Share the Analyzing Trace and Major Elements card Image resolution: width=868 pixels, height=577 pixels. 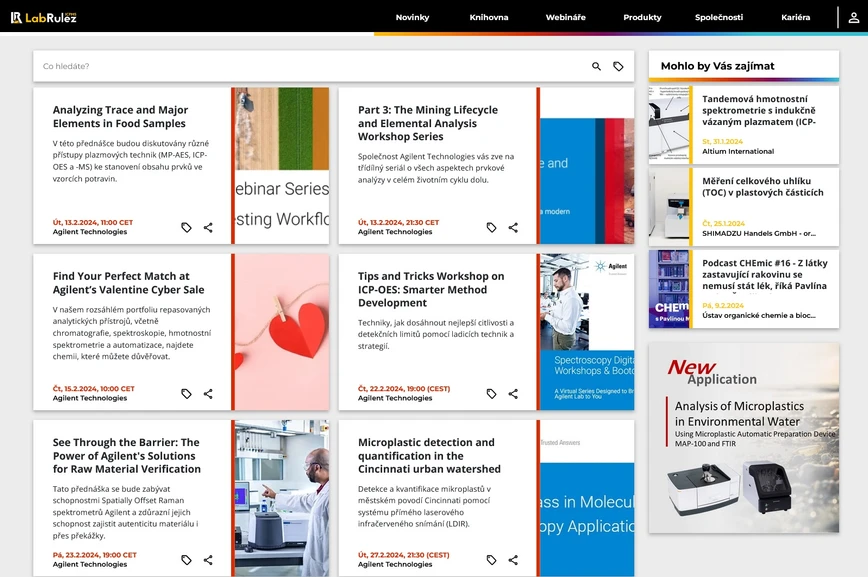coord(208,228)
